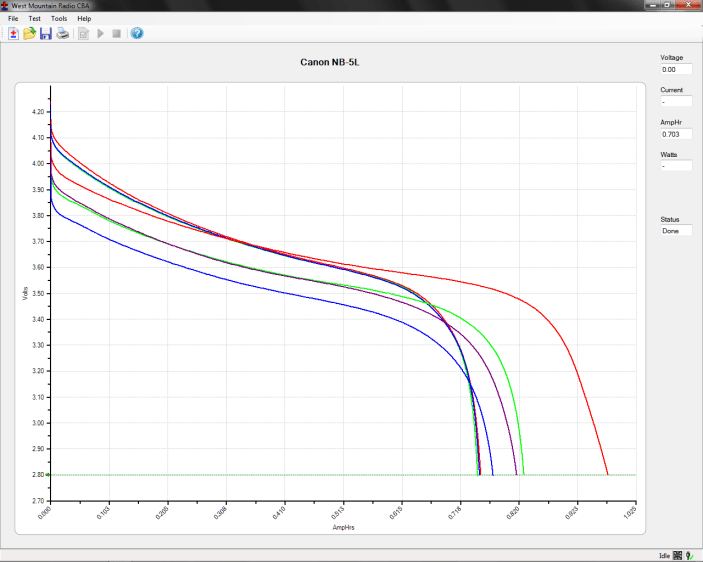Print the graph with the printer icon
Screen dimensions: 703x562
click(x=62, y=33)
